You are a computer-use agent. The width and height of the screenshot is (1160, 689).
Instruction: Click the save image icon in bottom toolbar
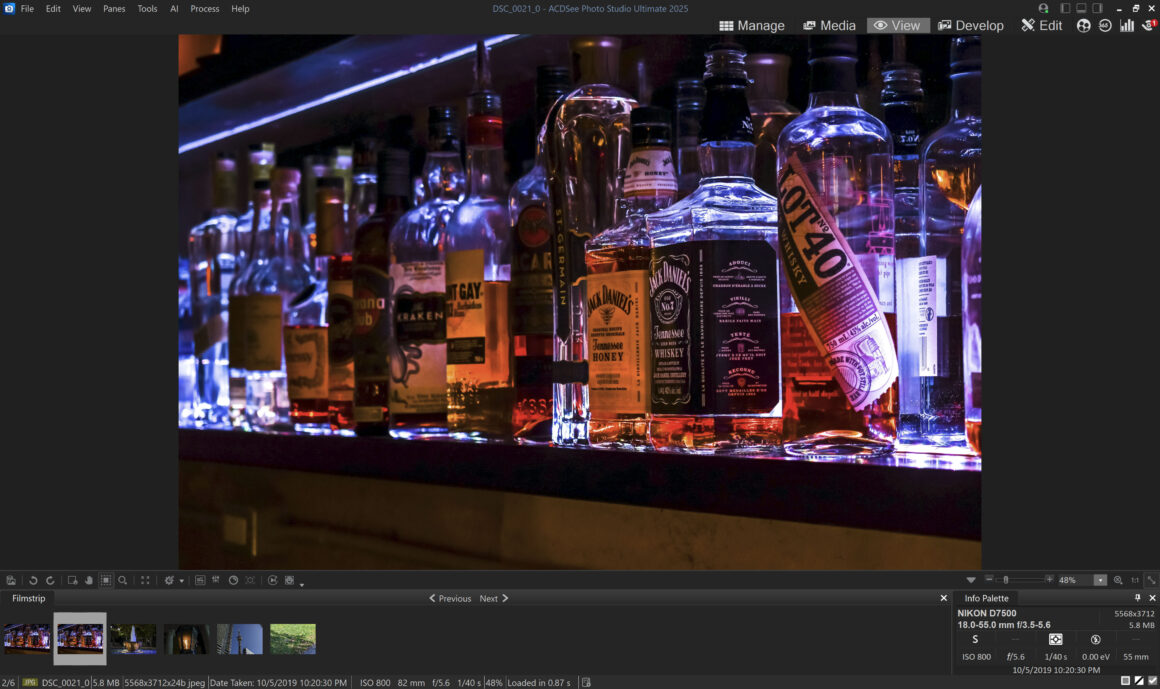click(11, 581)
